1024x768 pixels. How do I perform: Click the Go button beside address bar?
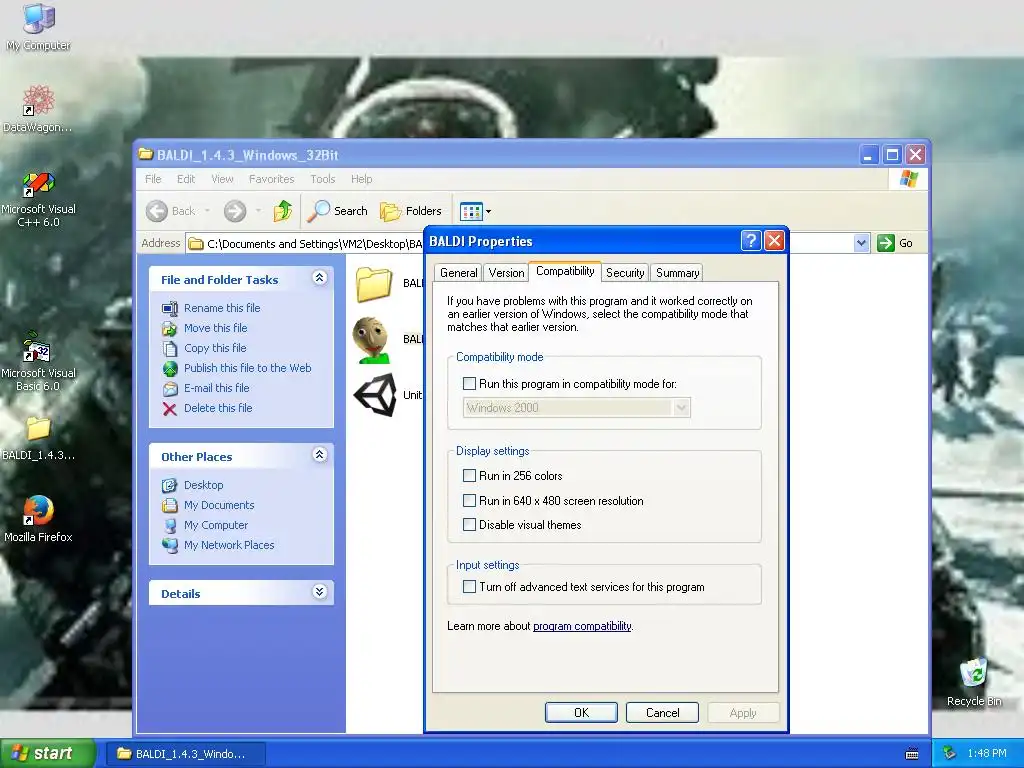[895, 243]
